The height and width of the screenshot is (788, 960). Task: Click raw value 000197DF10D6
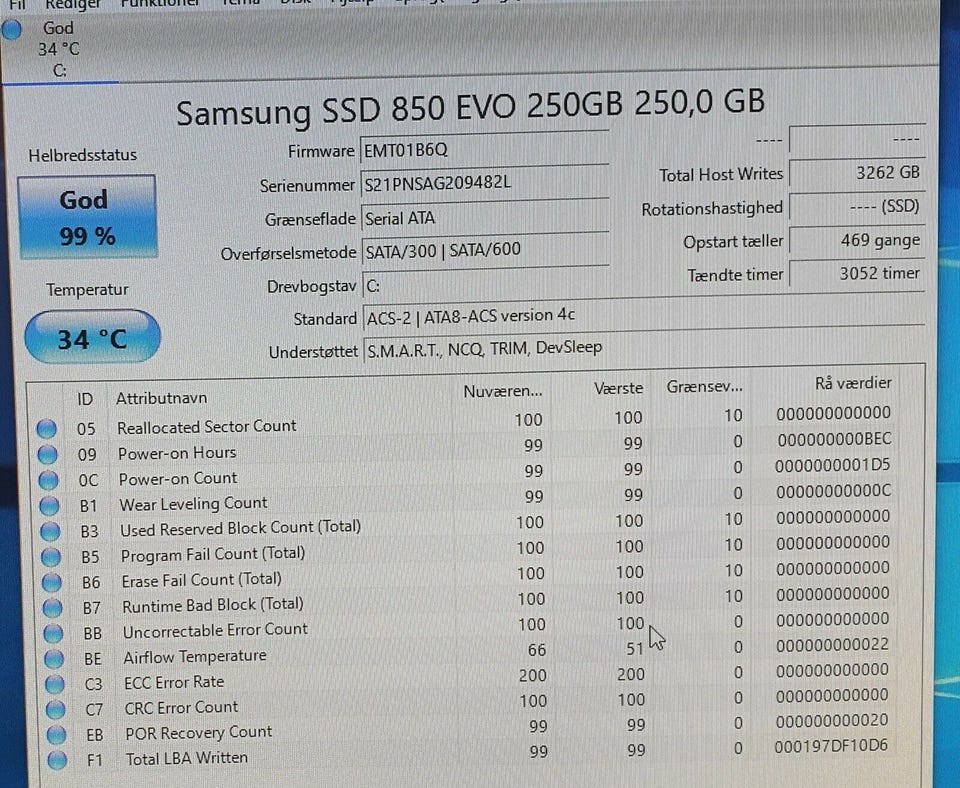[831, 746]
